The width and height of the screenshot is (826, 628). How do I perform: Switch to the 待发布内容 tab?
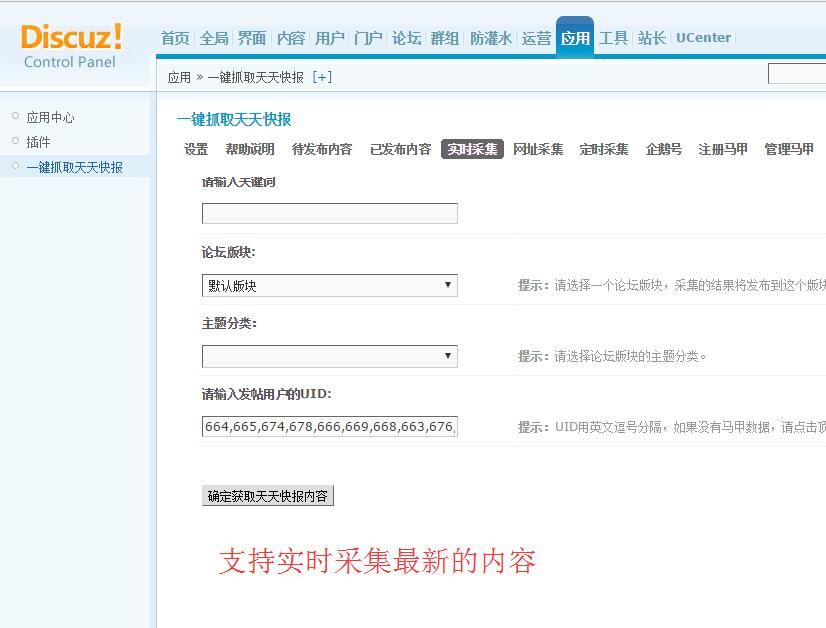[x=322, y=149]
